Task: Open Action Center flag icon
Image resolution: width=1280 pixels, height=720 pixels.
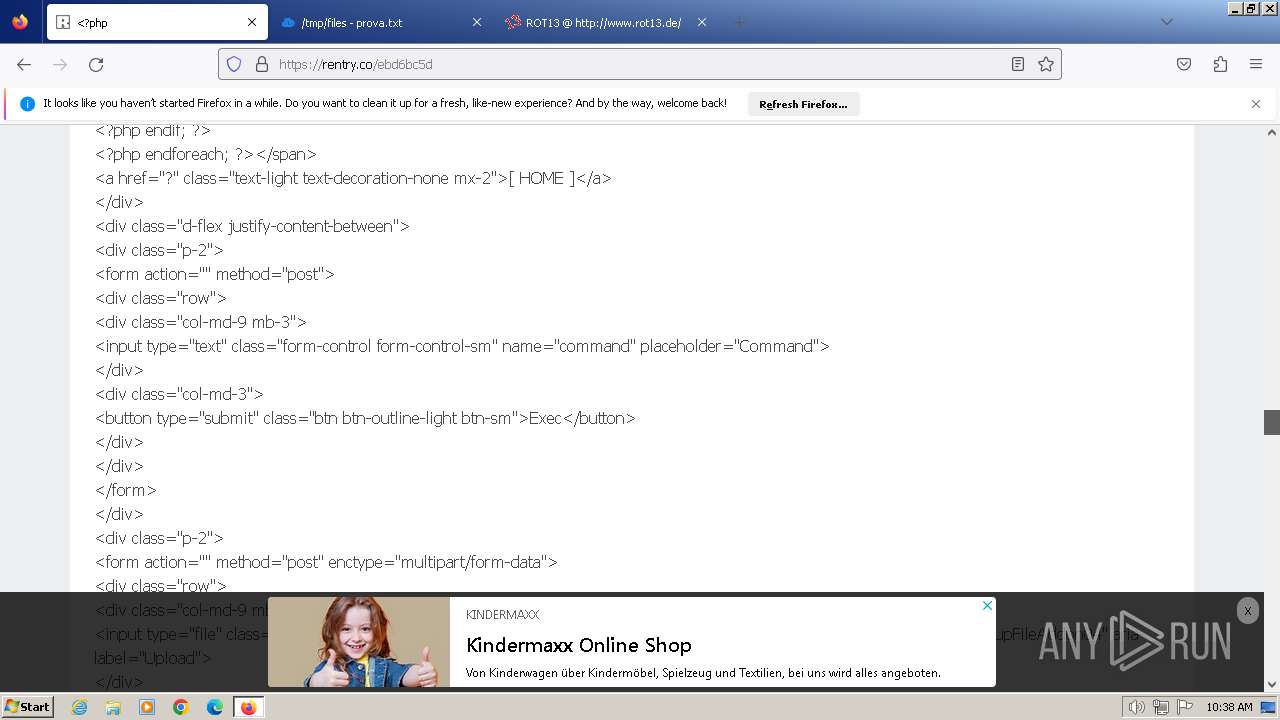Action: (x=1185, y=707)
